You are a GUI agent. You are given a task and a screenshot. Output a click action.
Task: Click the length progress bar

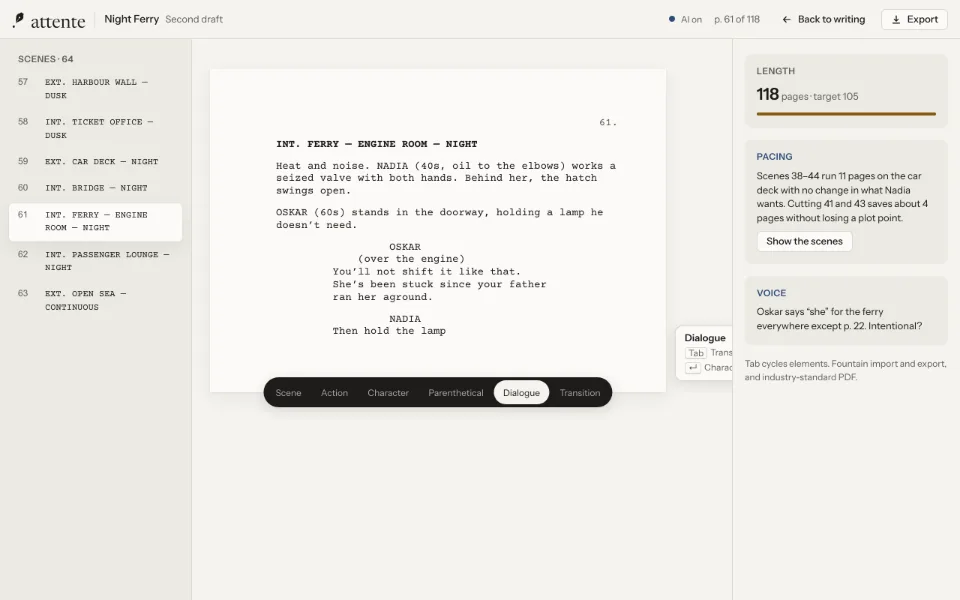[846, 114]
